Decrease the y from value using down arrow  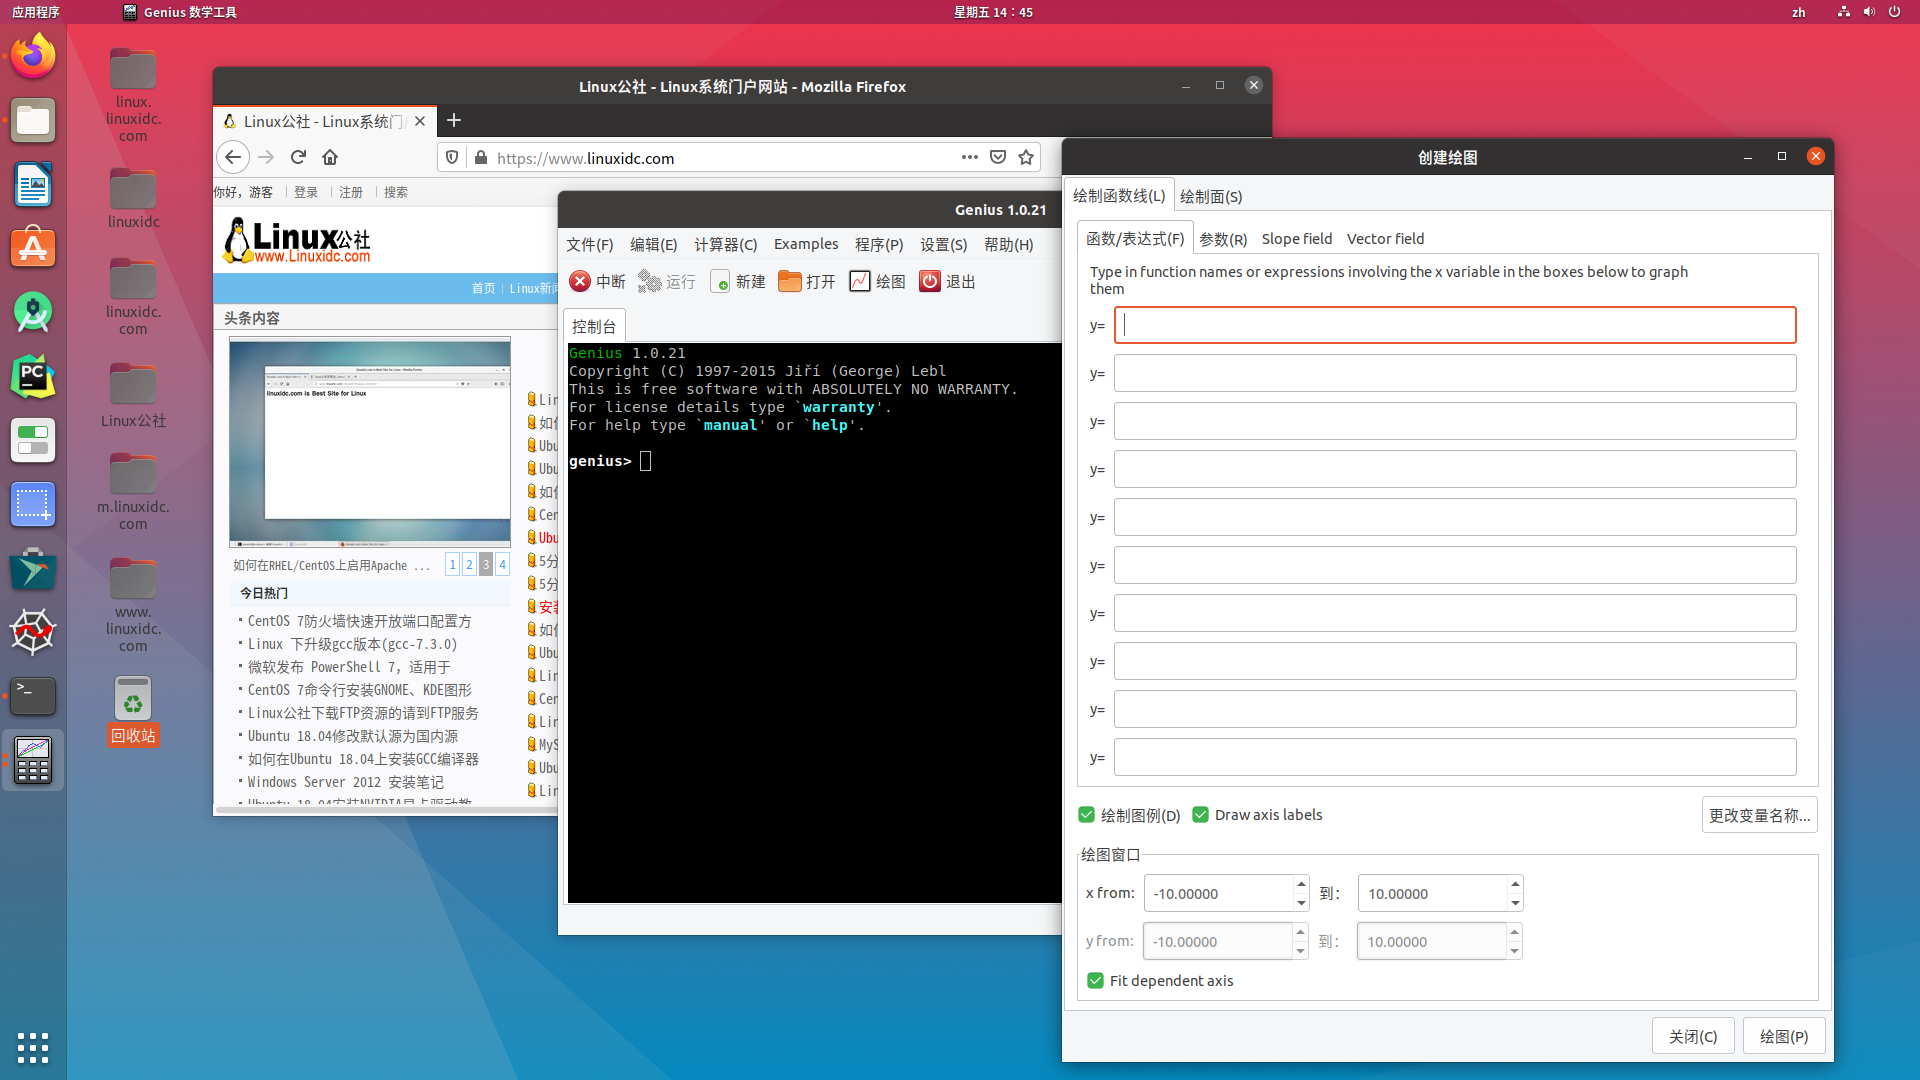click(x=1300, y=948)
